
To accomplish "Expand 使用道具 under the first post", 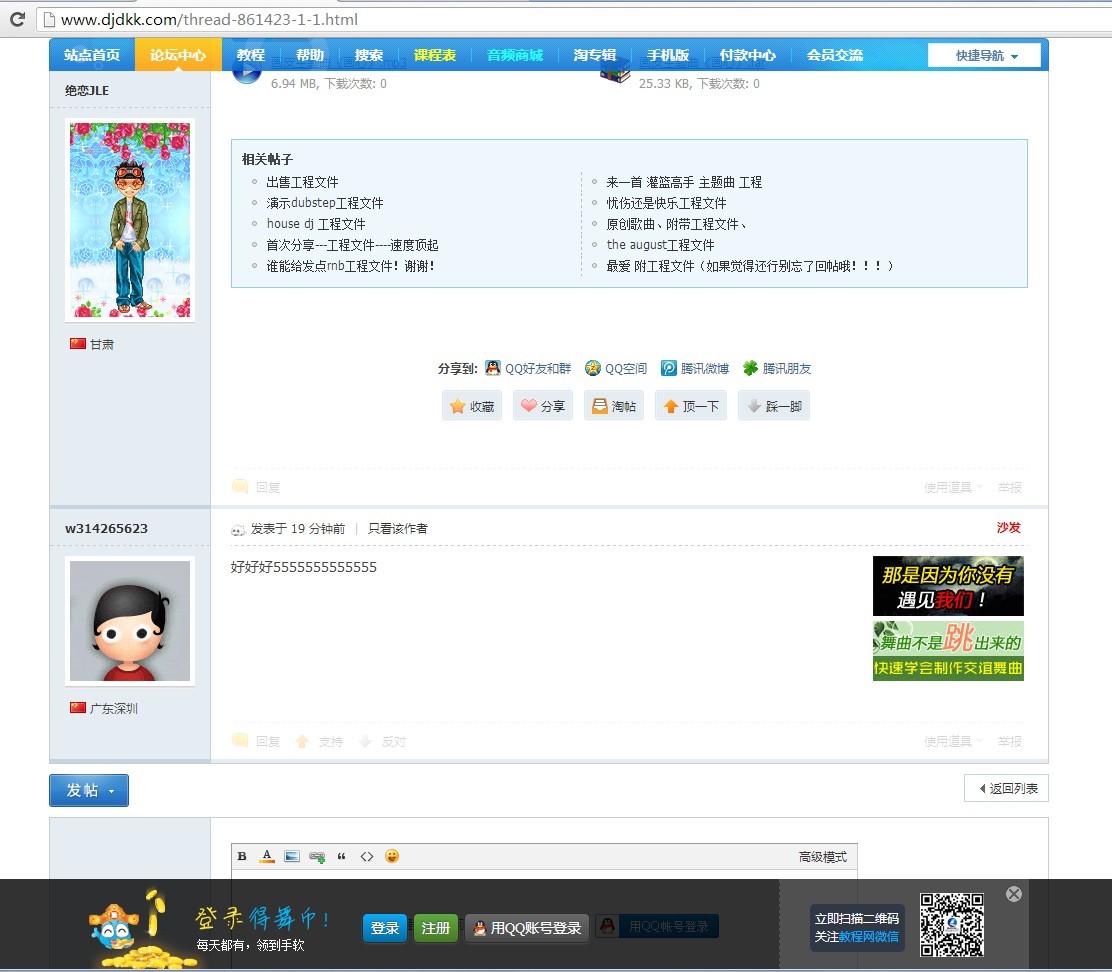I will 952,487.
